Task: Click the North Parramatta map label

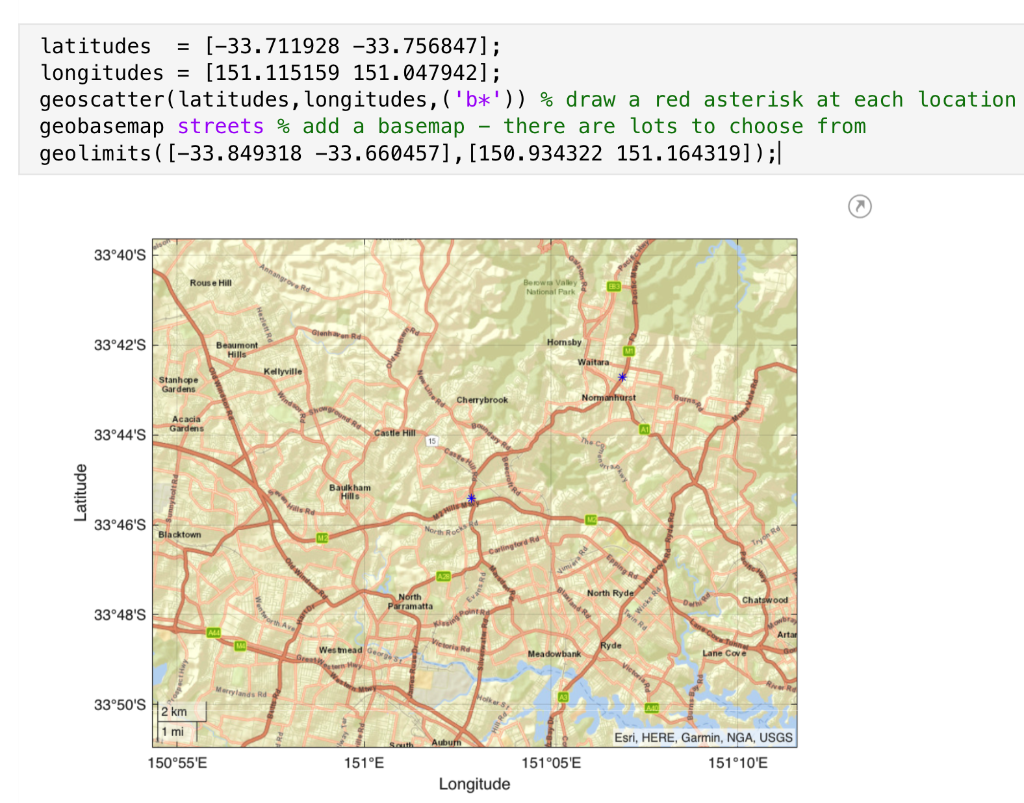Action: tap(410, 601)
